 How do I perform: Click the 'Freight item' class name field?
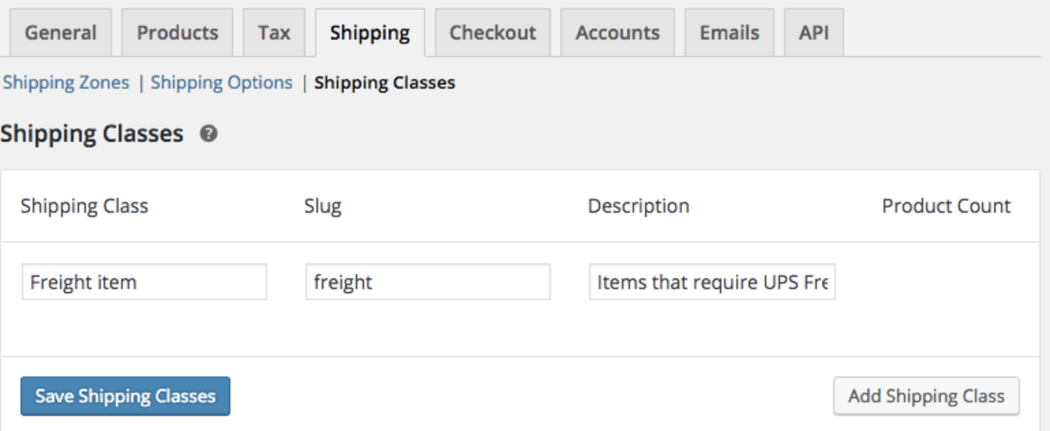144,282
